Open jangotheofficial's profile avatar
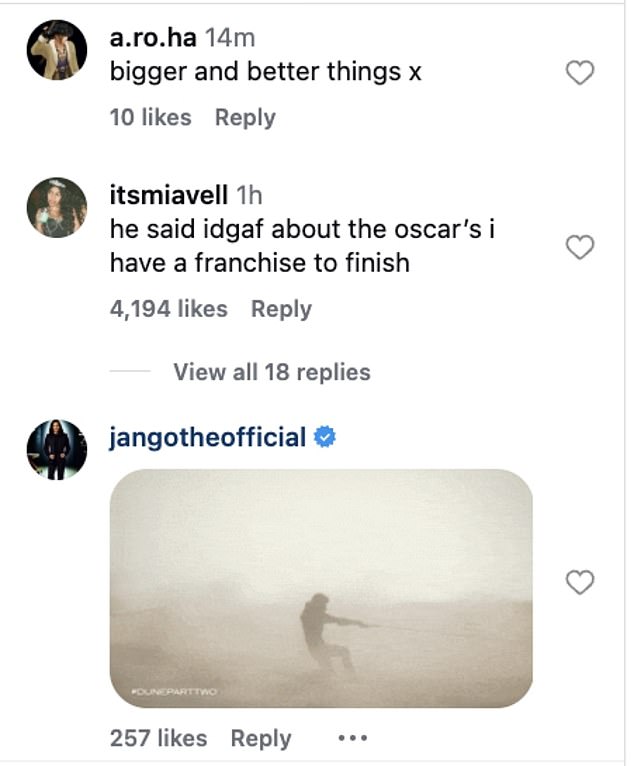Image resolution: width=634 pixels, height=766 pixels. click(x=56, y=449)
